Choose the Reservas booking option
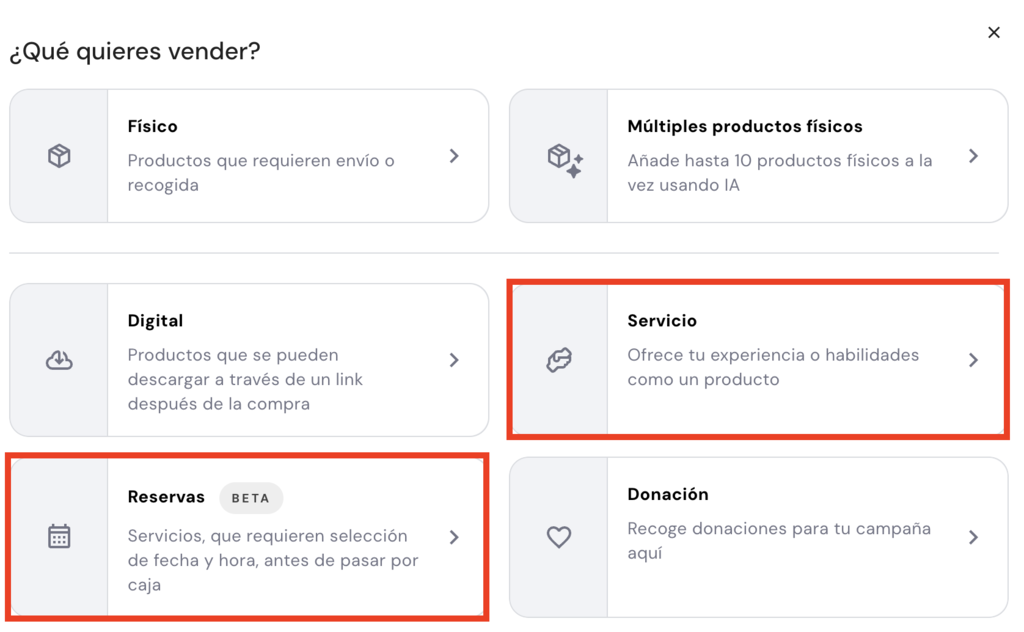The height and width of the screenshot is (632, 1024). [250, 536]
